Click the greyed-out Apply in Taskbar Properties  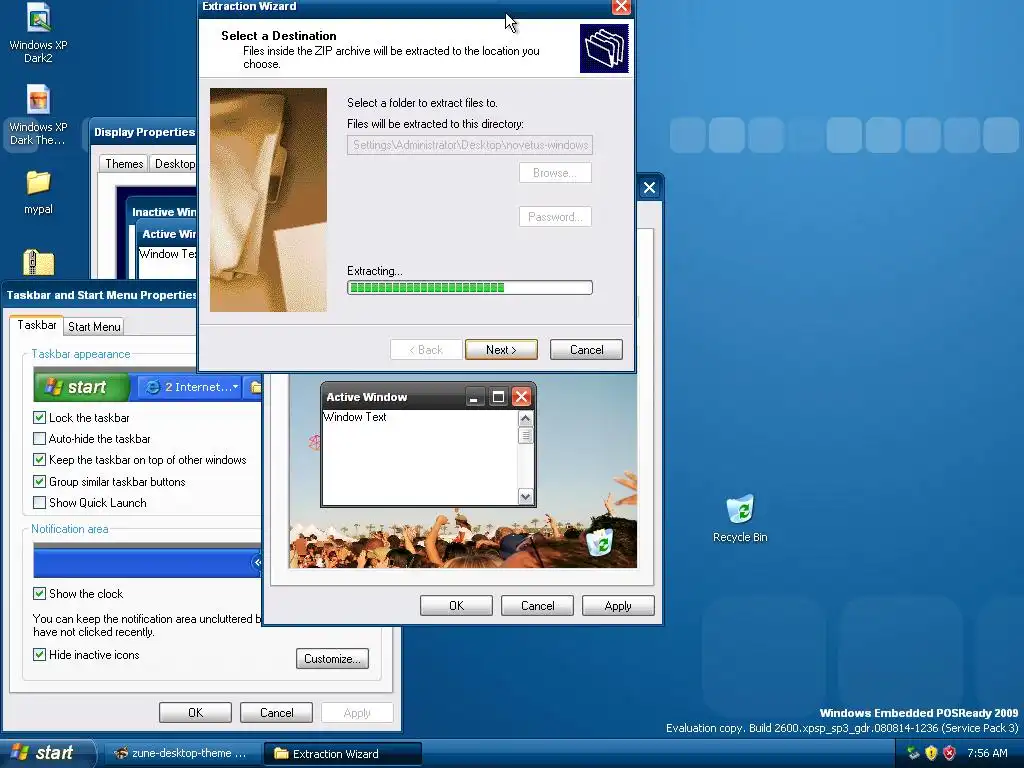(357, 712)
